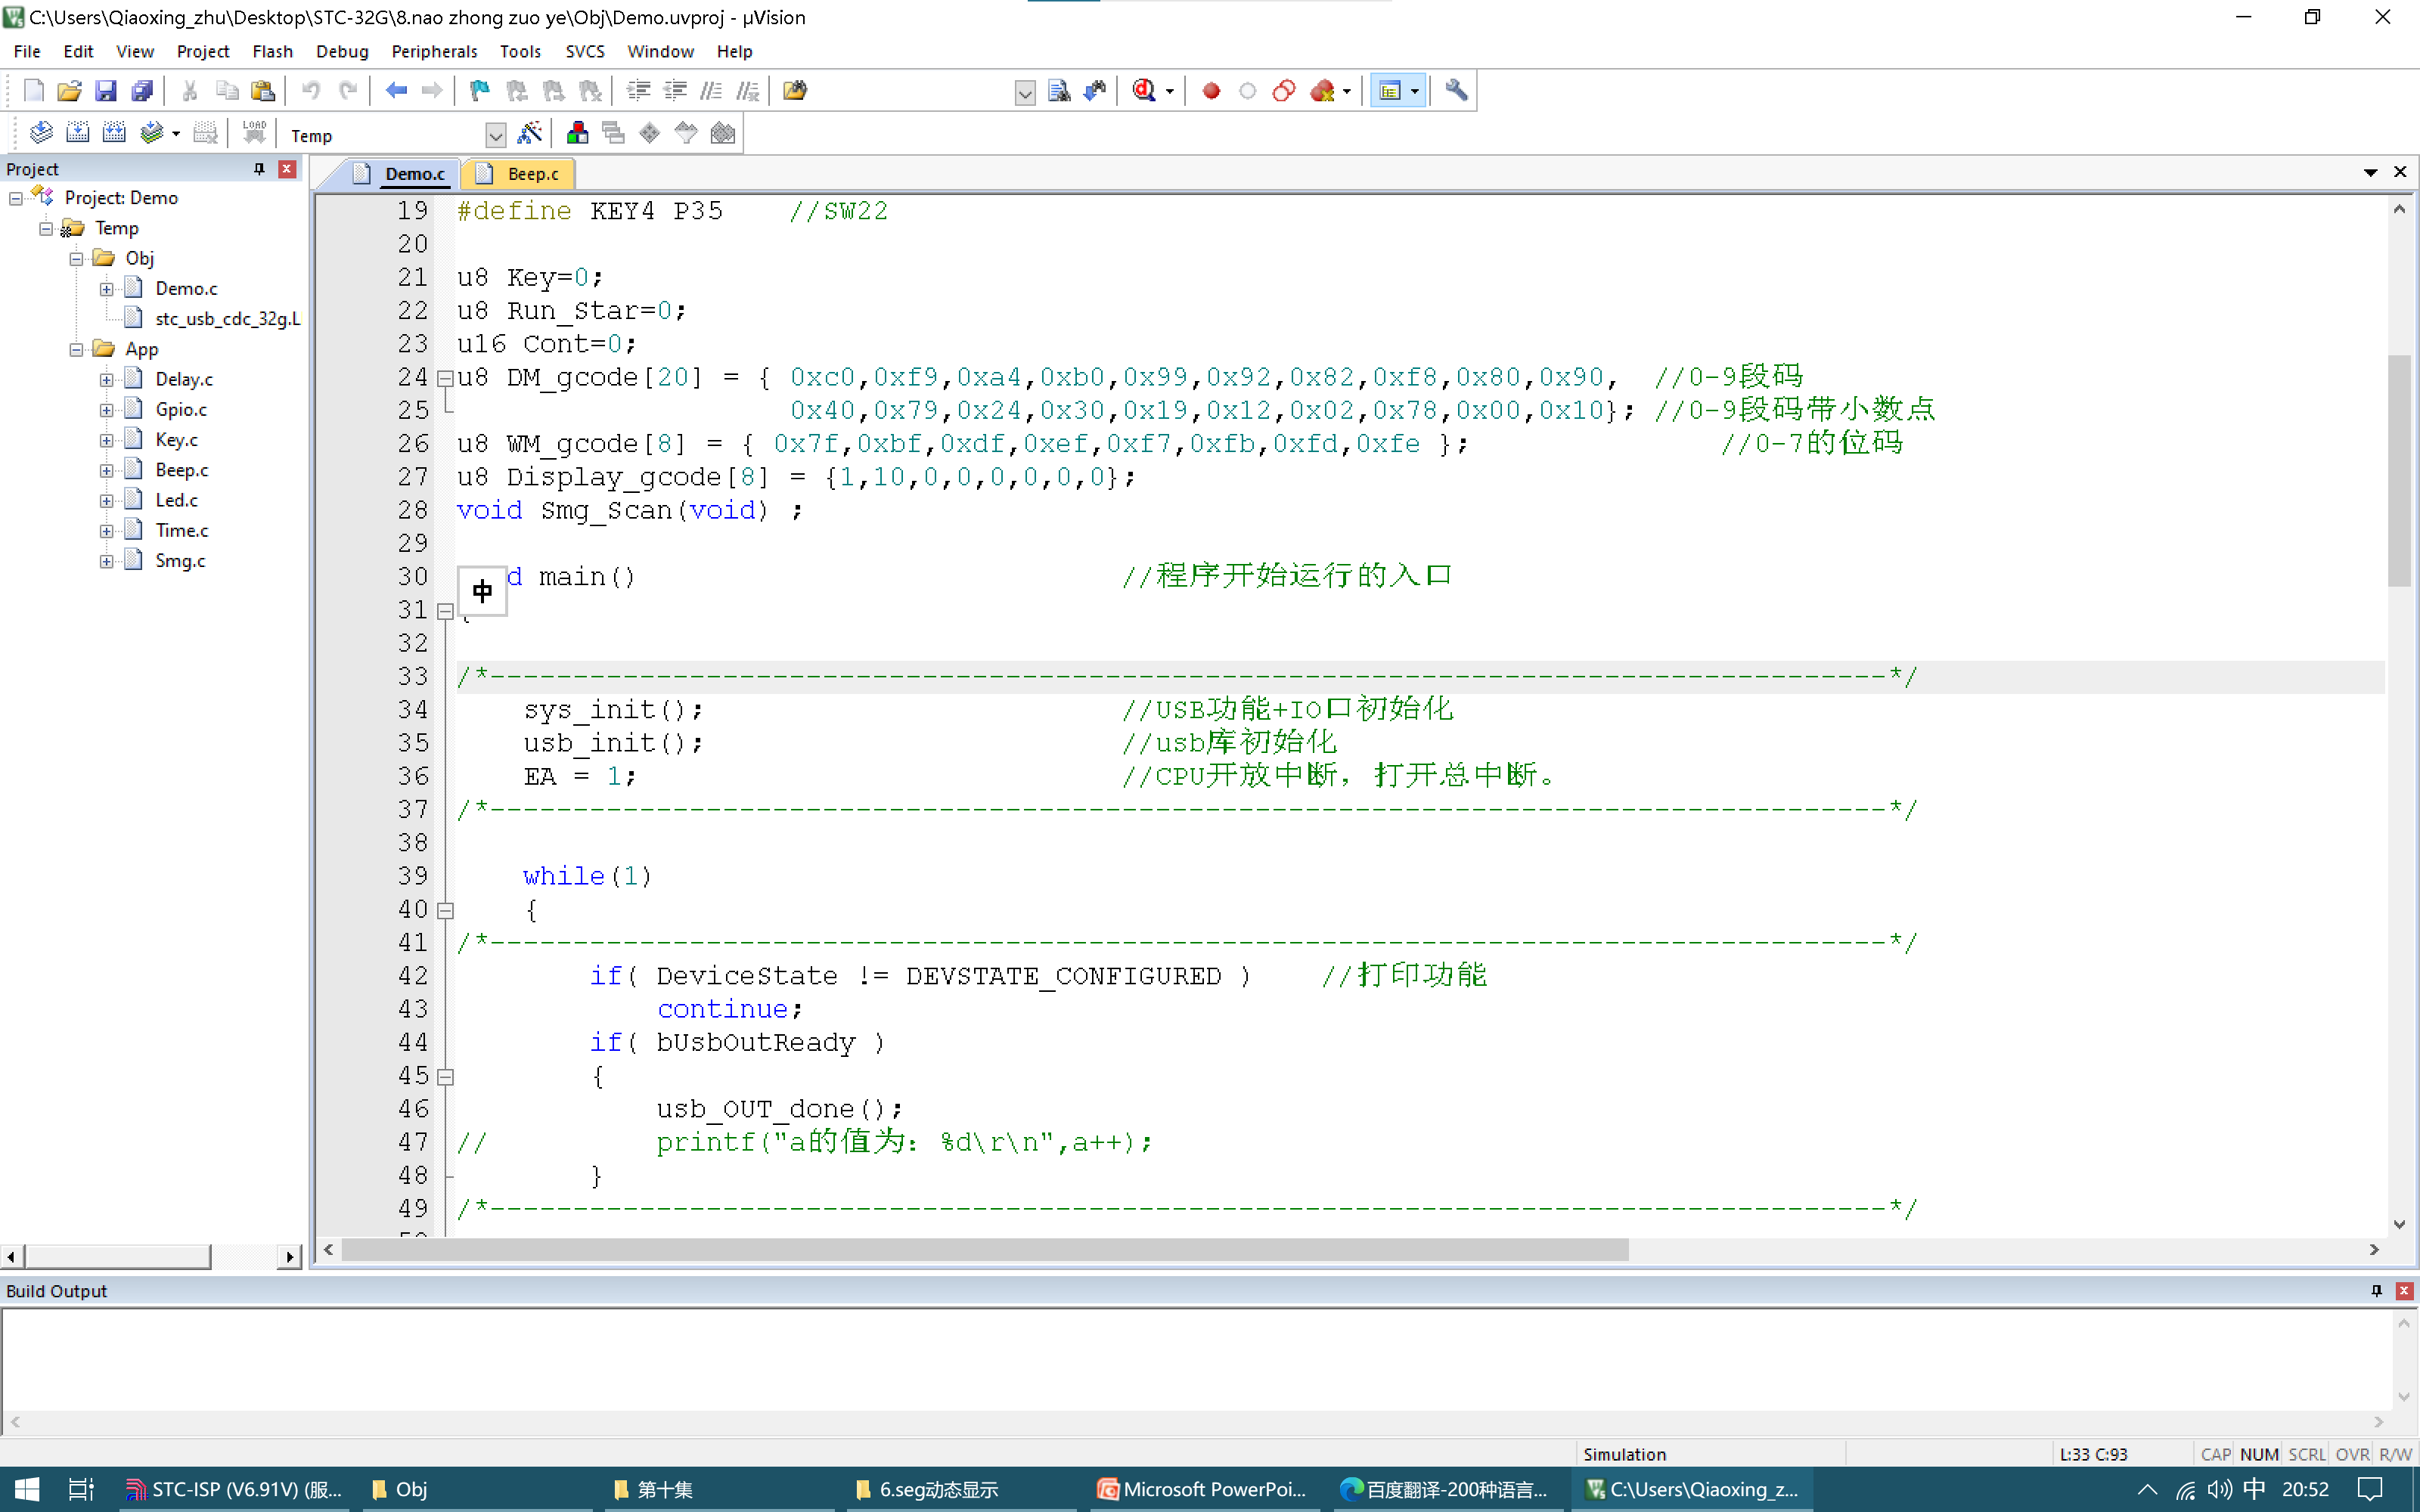Viewport: 2420px width, 1512px height.
Task: Close the Build Output panel
Action: pyautogui.click(x=2405, y=1291)
